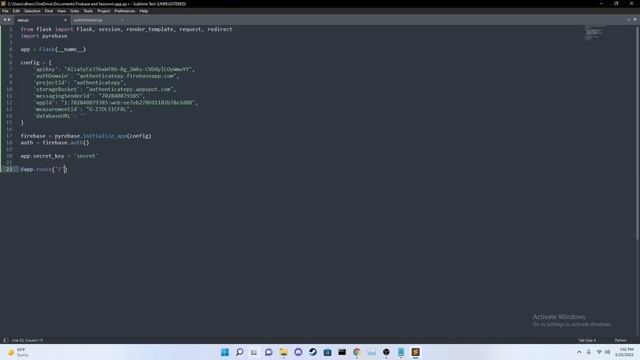Click line number 17 in gutter
This screenshot has height=360, width=640.
(x=9, y=136)
